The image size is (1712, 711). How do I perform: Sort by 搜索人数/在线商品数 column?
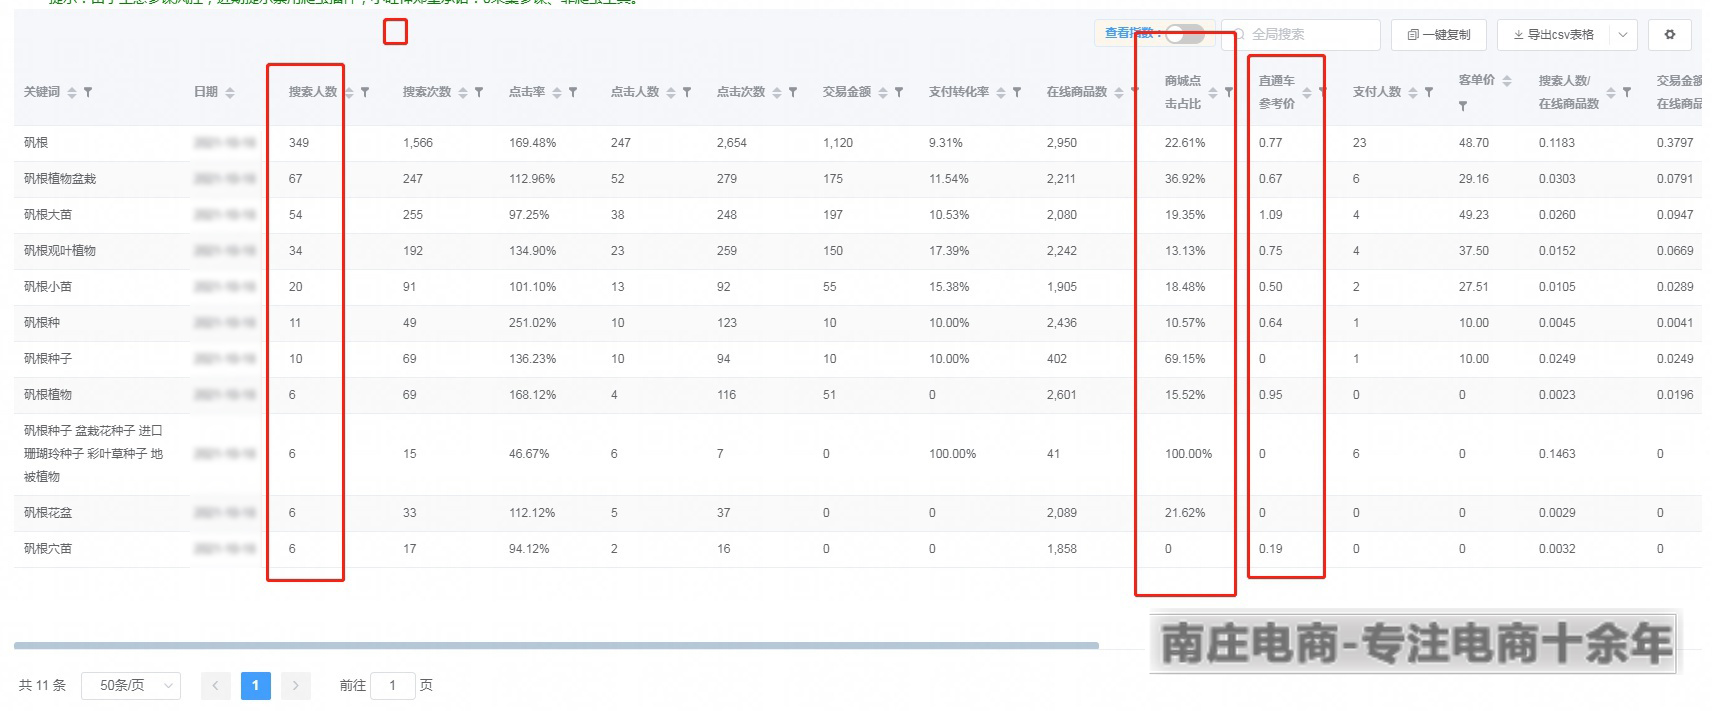[1611, 92]
